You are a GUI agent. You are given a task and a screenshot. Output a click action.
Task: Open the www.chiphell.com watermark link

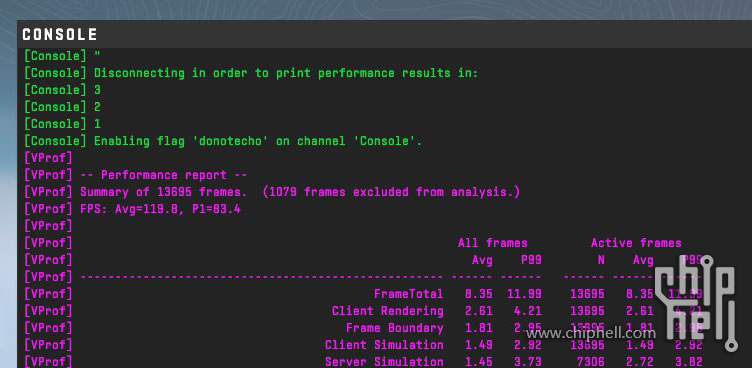[x=590, y=333]
